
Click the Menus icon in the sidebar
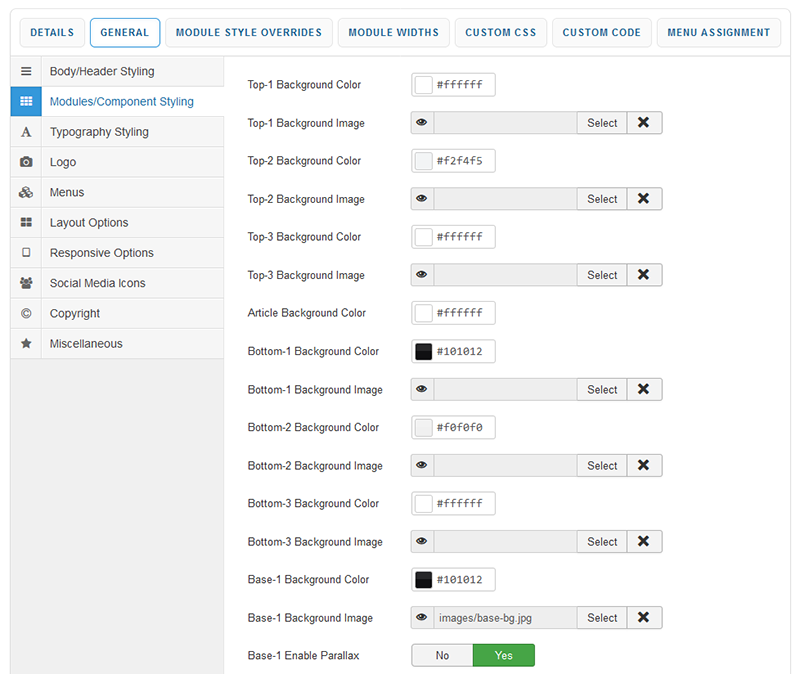[26, 192]
